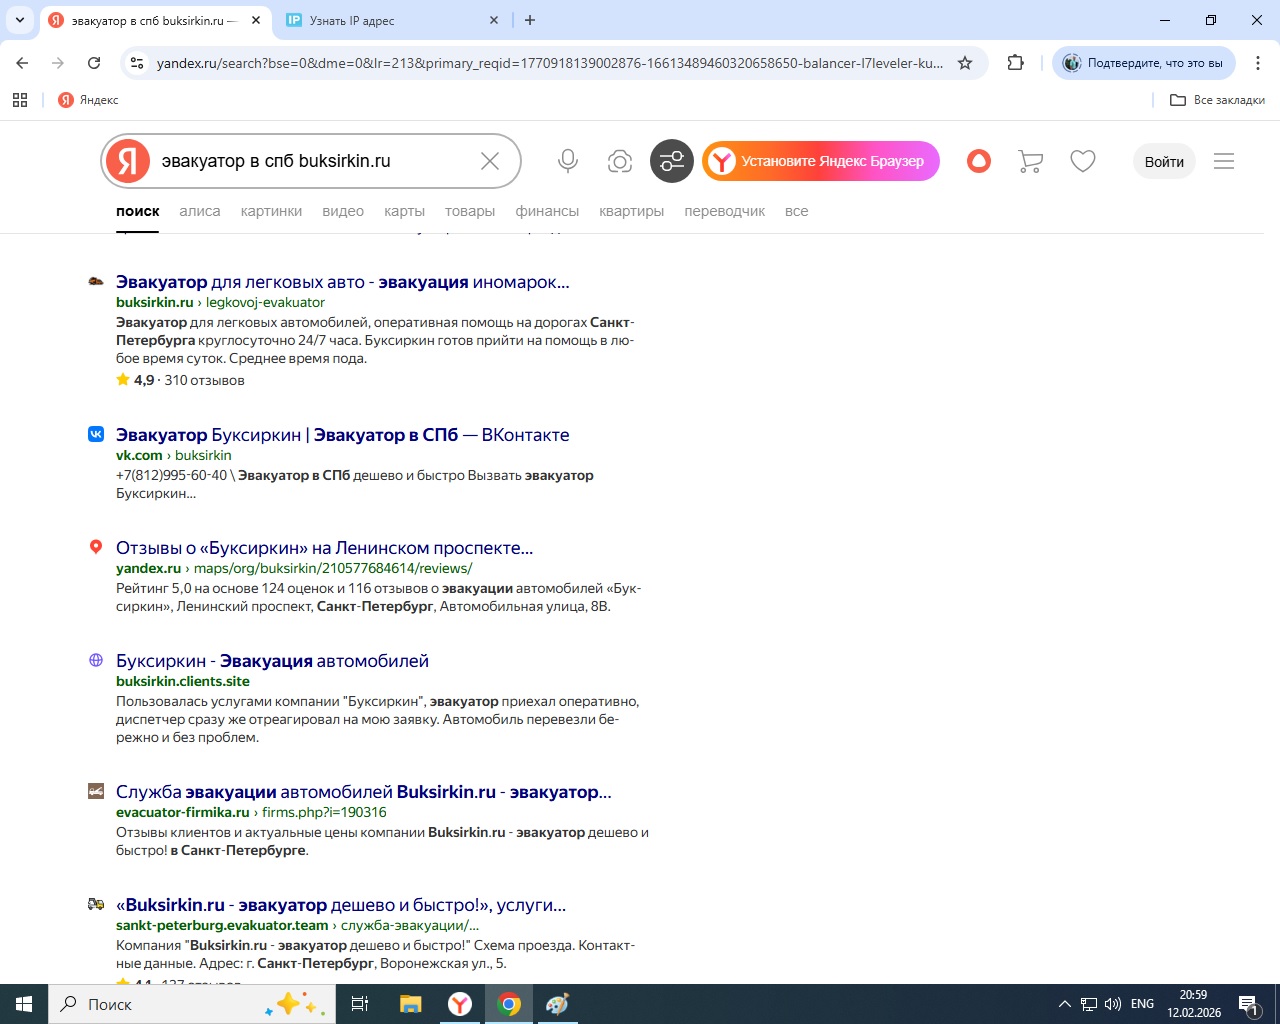
Task: Open search settings filter icon
Action: pyautogui.click(x=672, y=161)
